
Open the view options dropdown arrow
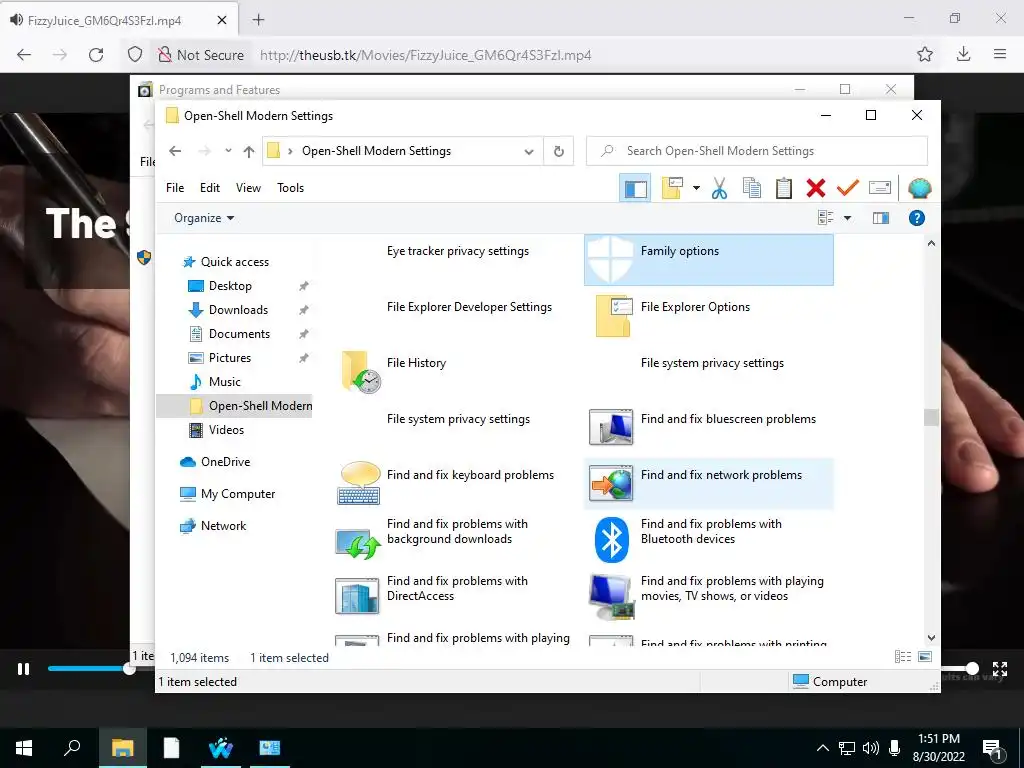coord(848,218)
